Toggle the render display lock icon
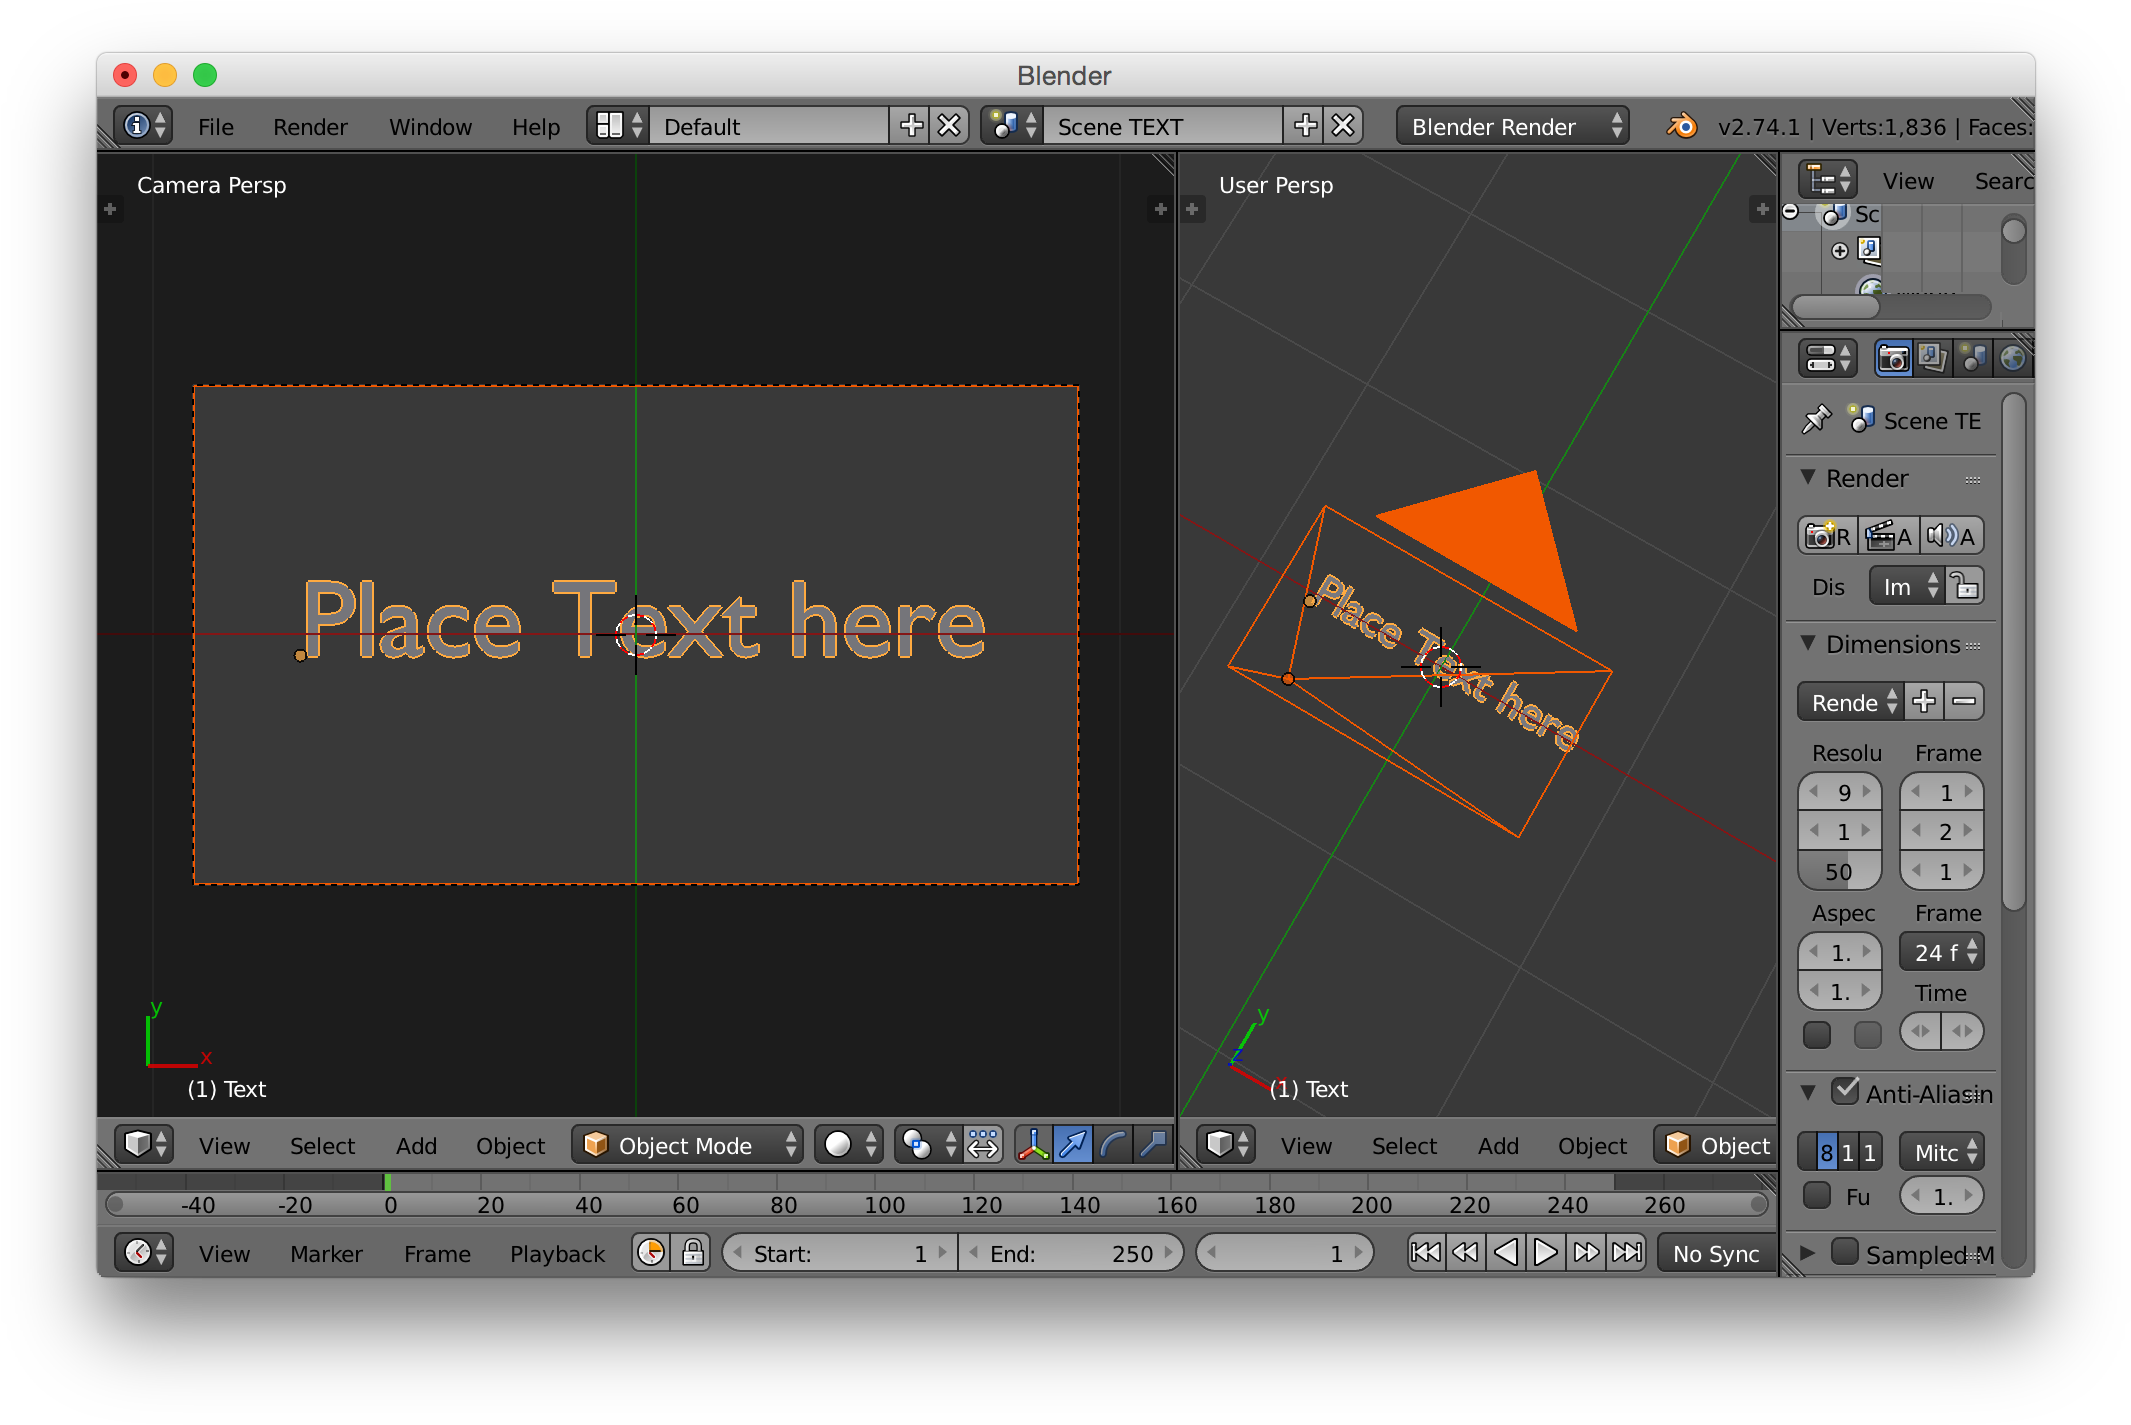This screenshot has height=1425, width=2131. point(1965,586)
